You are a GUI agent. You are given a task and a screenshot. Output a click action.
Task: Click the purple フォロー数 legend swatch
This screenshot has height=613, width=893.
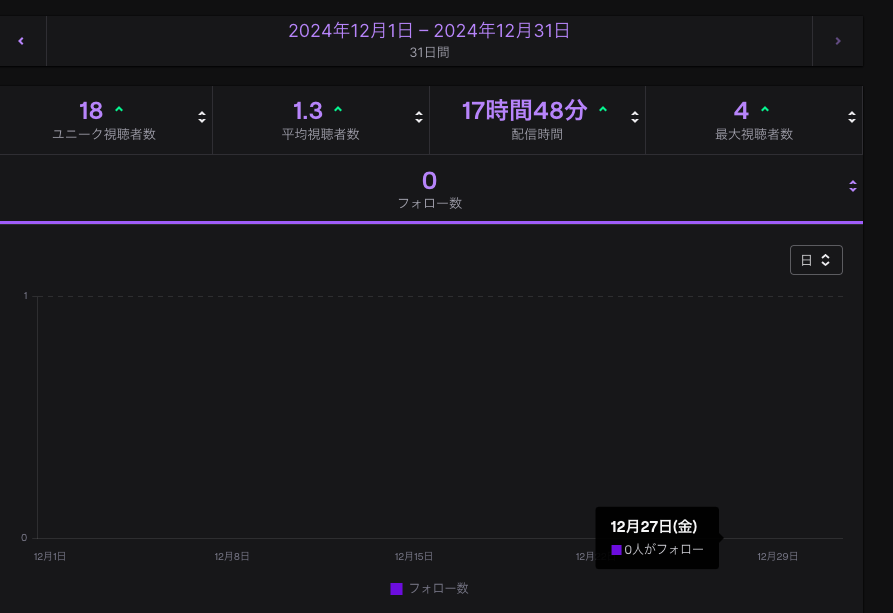(396, 589)
